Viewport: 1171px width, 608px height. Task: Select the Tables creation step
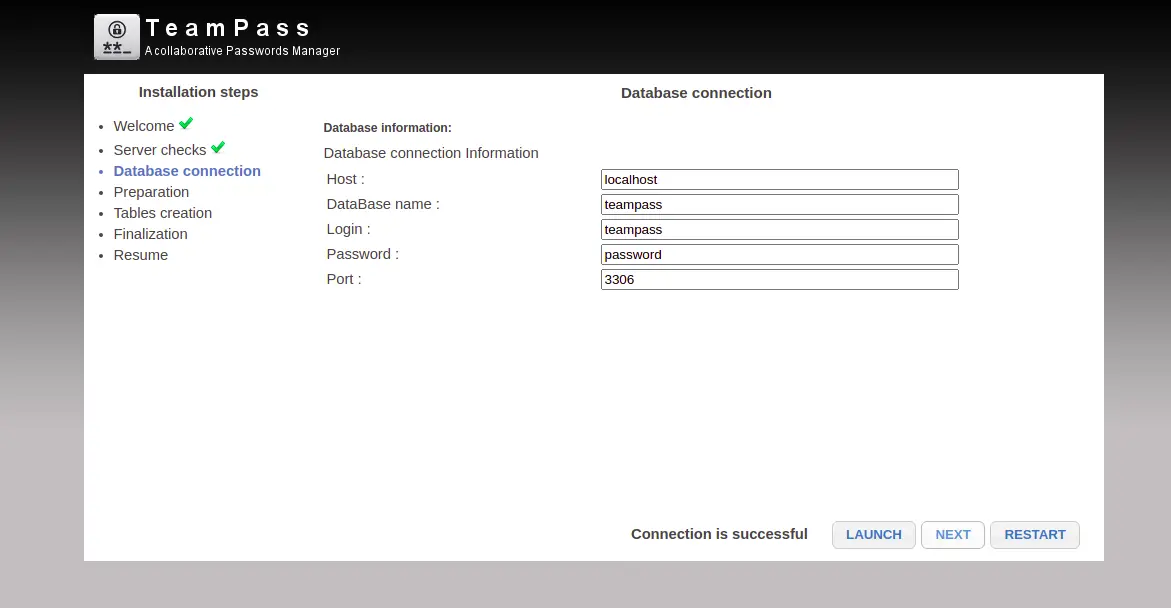[163, 213]
